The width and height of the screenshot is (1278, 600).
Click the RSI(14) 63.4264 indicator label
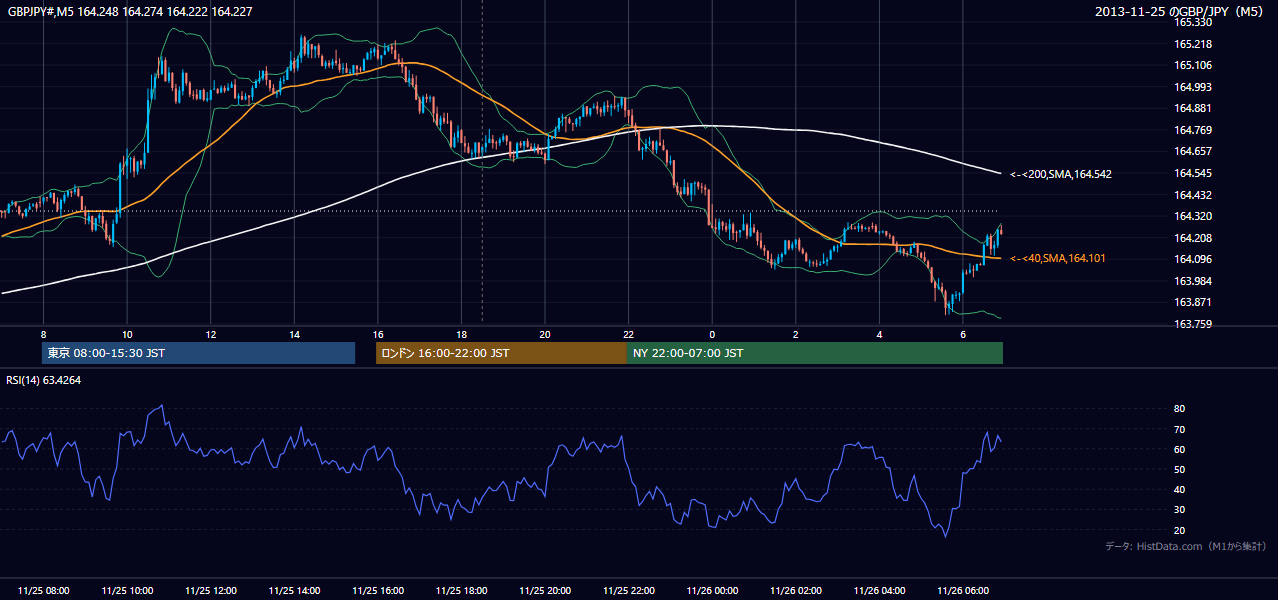pos(44,380)
